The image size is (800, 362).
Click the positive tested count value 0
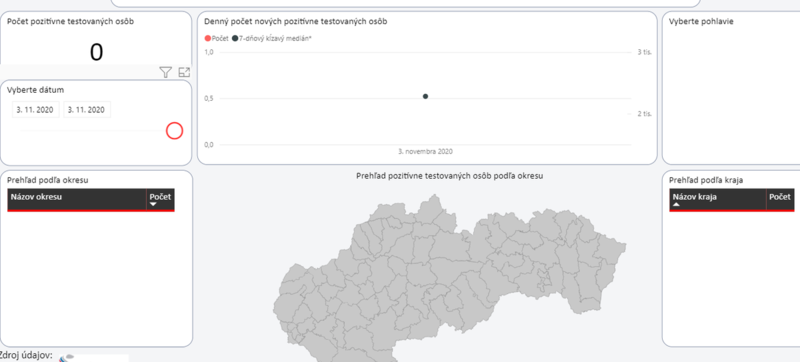[96, 52]
